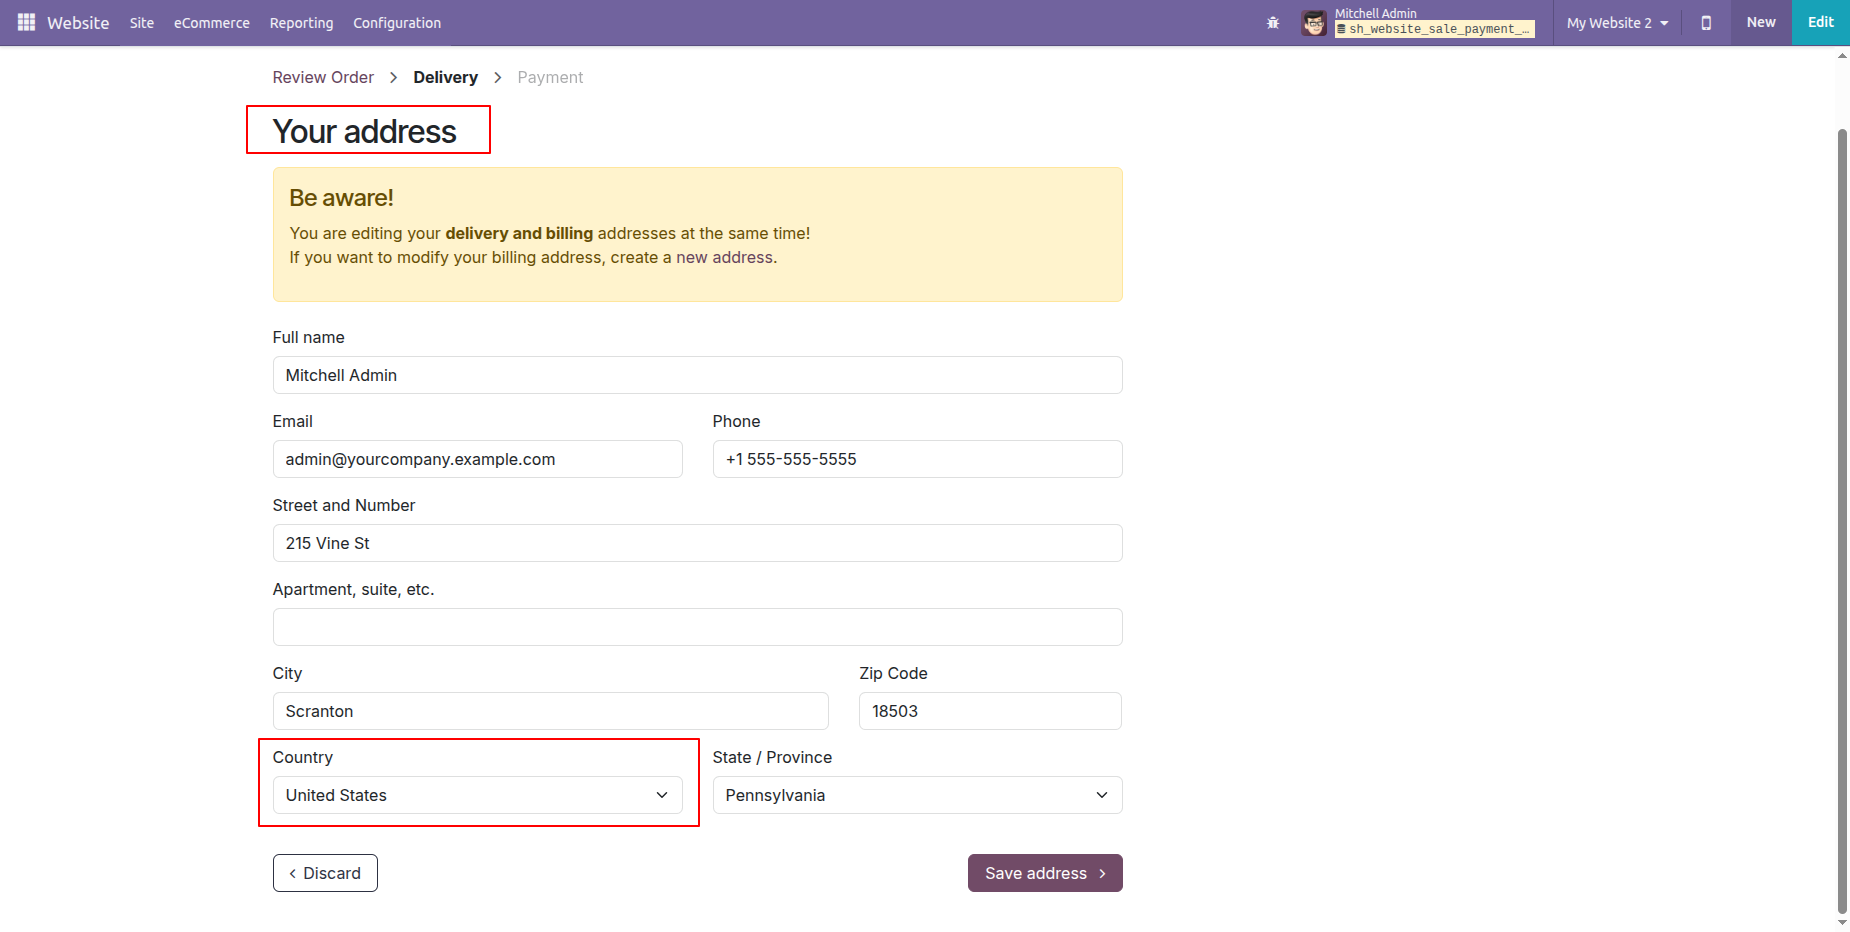This screenshot has height=932, width=1850.
Task: Open the State / Province dropdown
Action: (917, 795)
